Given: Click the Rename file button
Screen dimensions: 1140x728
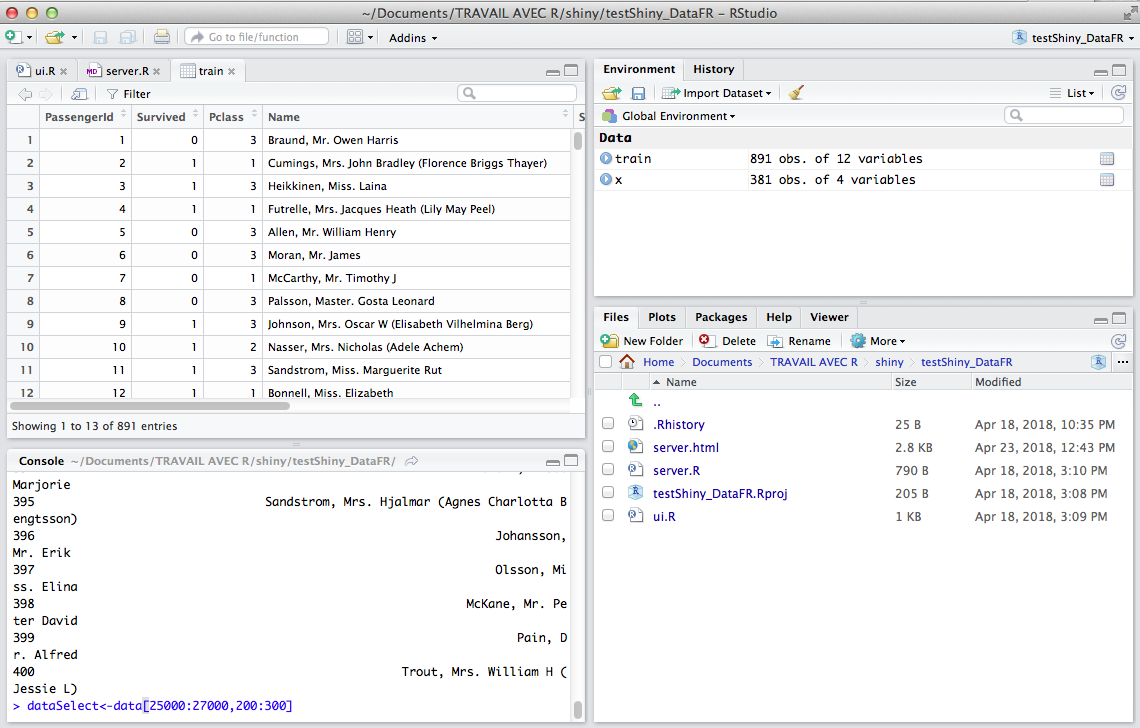Looking at the screenshot, I should (x=799, y=341).
